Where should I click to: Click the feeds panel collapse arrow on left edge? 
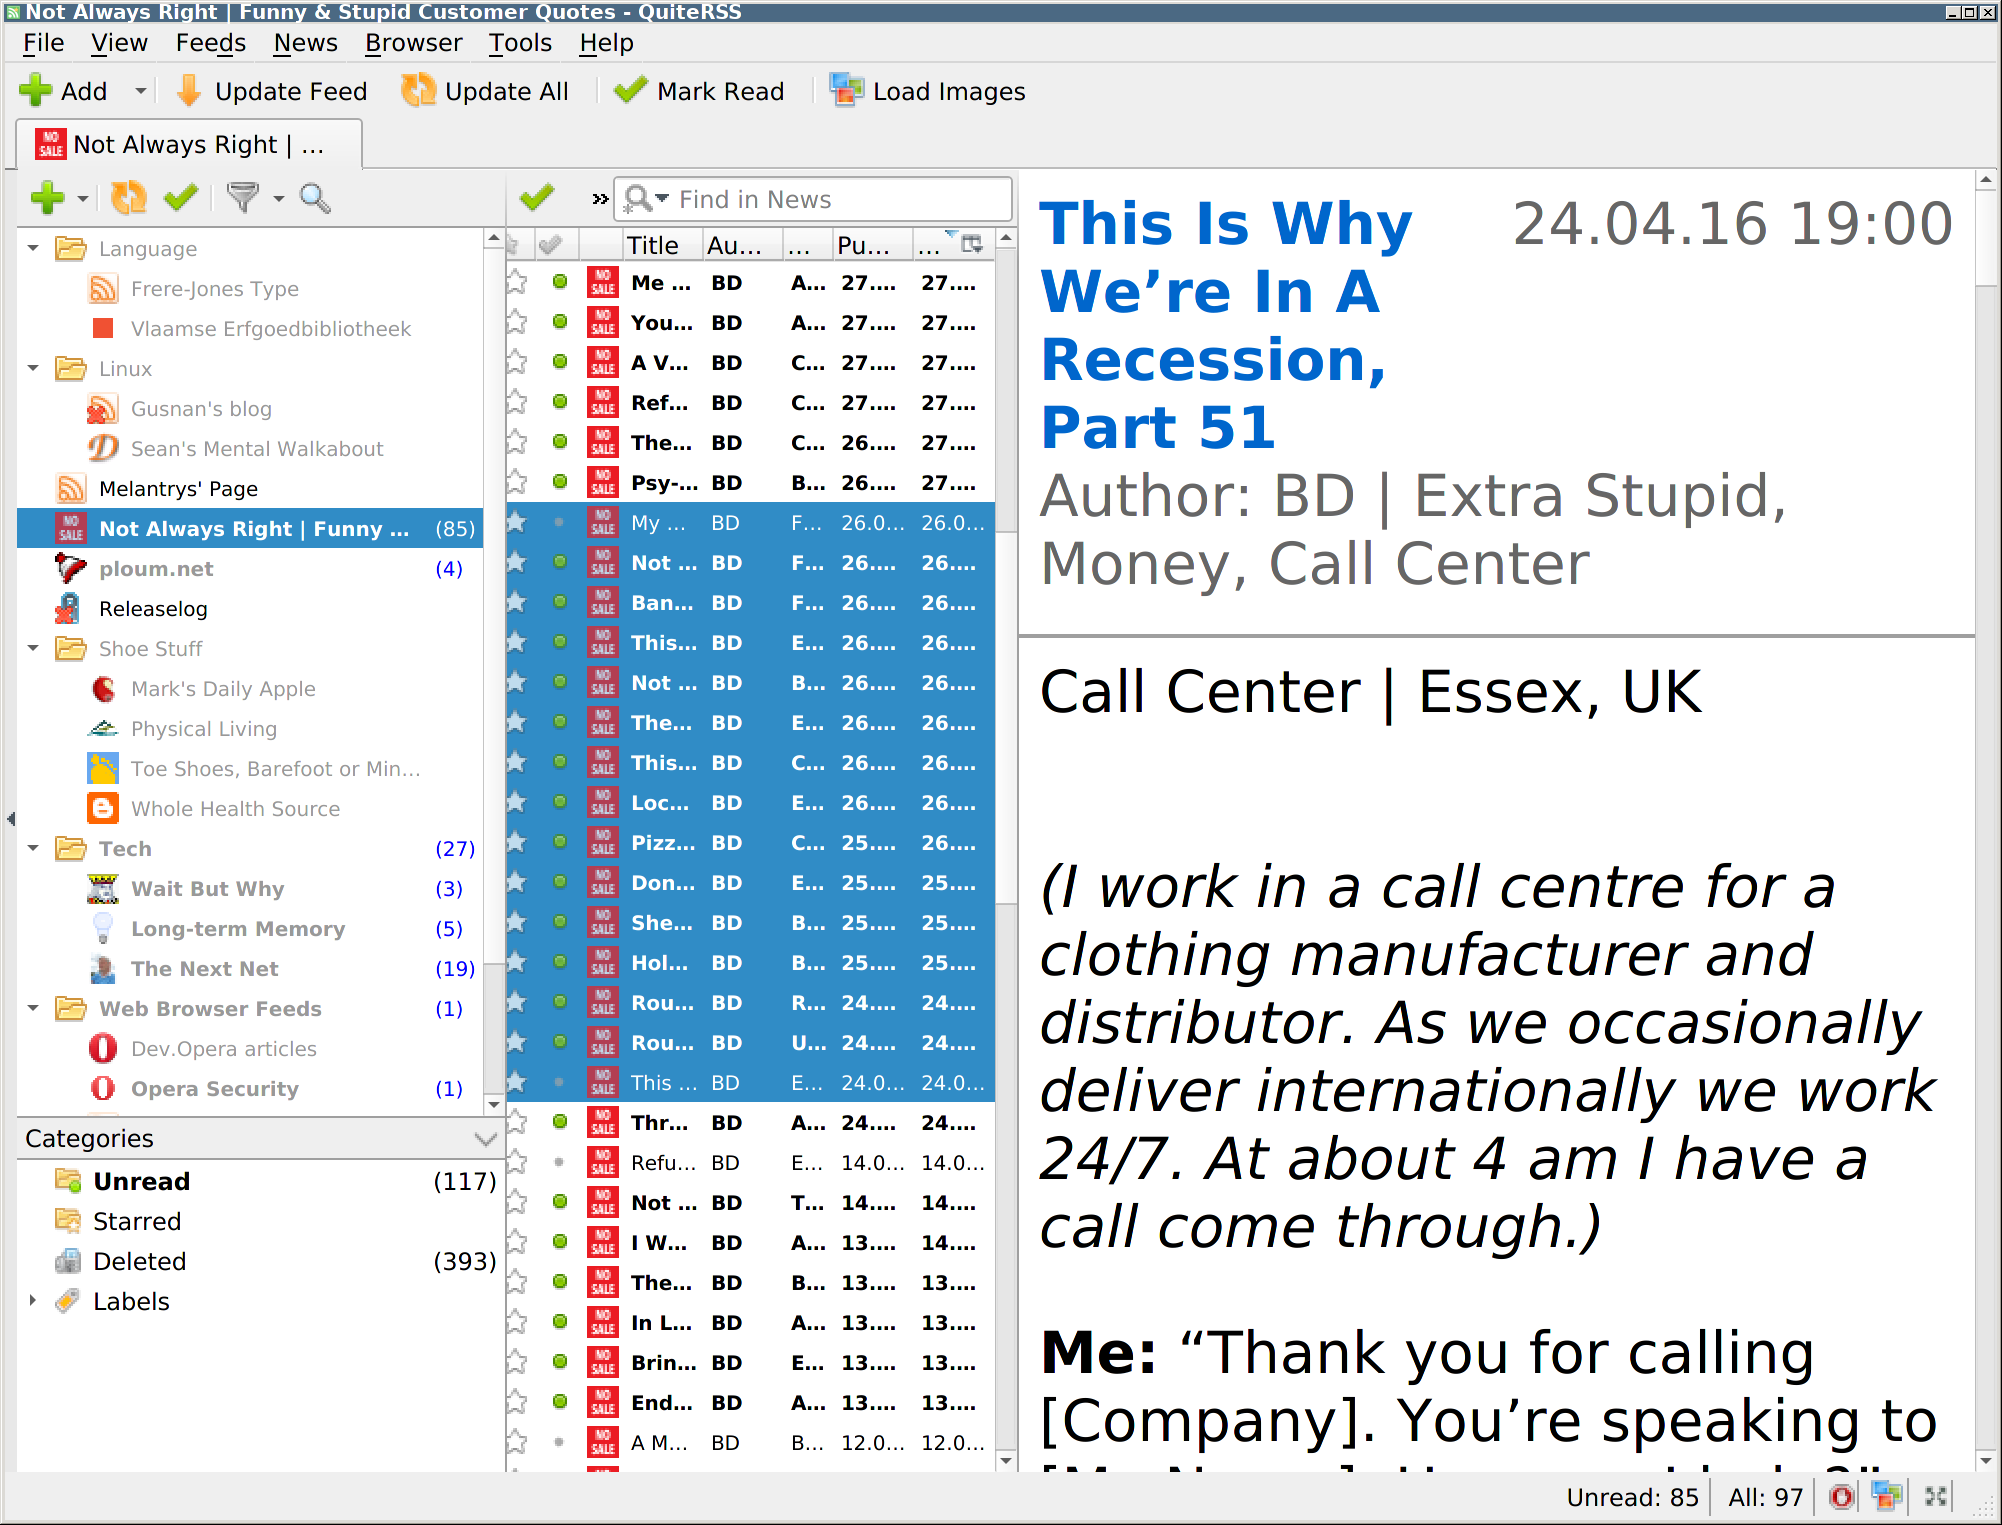(x=10, y=819)
